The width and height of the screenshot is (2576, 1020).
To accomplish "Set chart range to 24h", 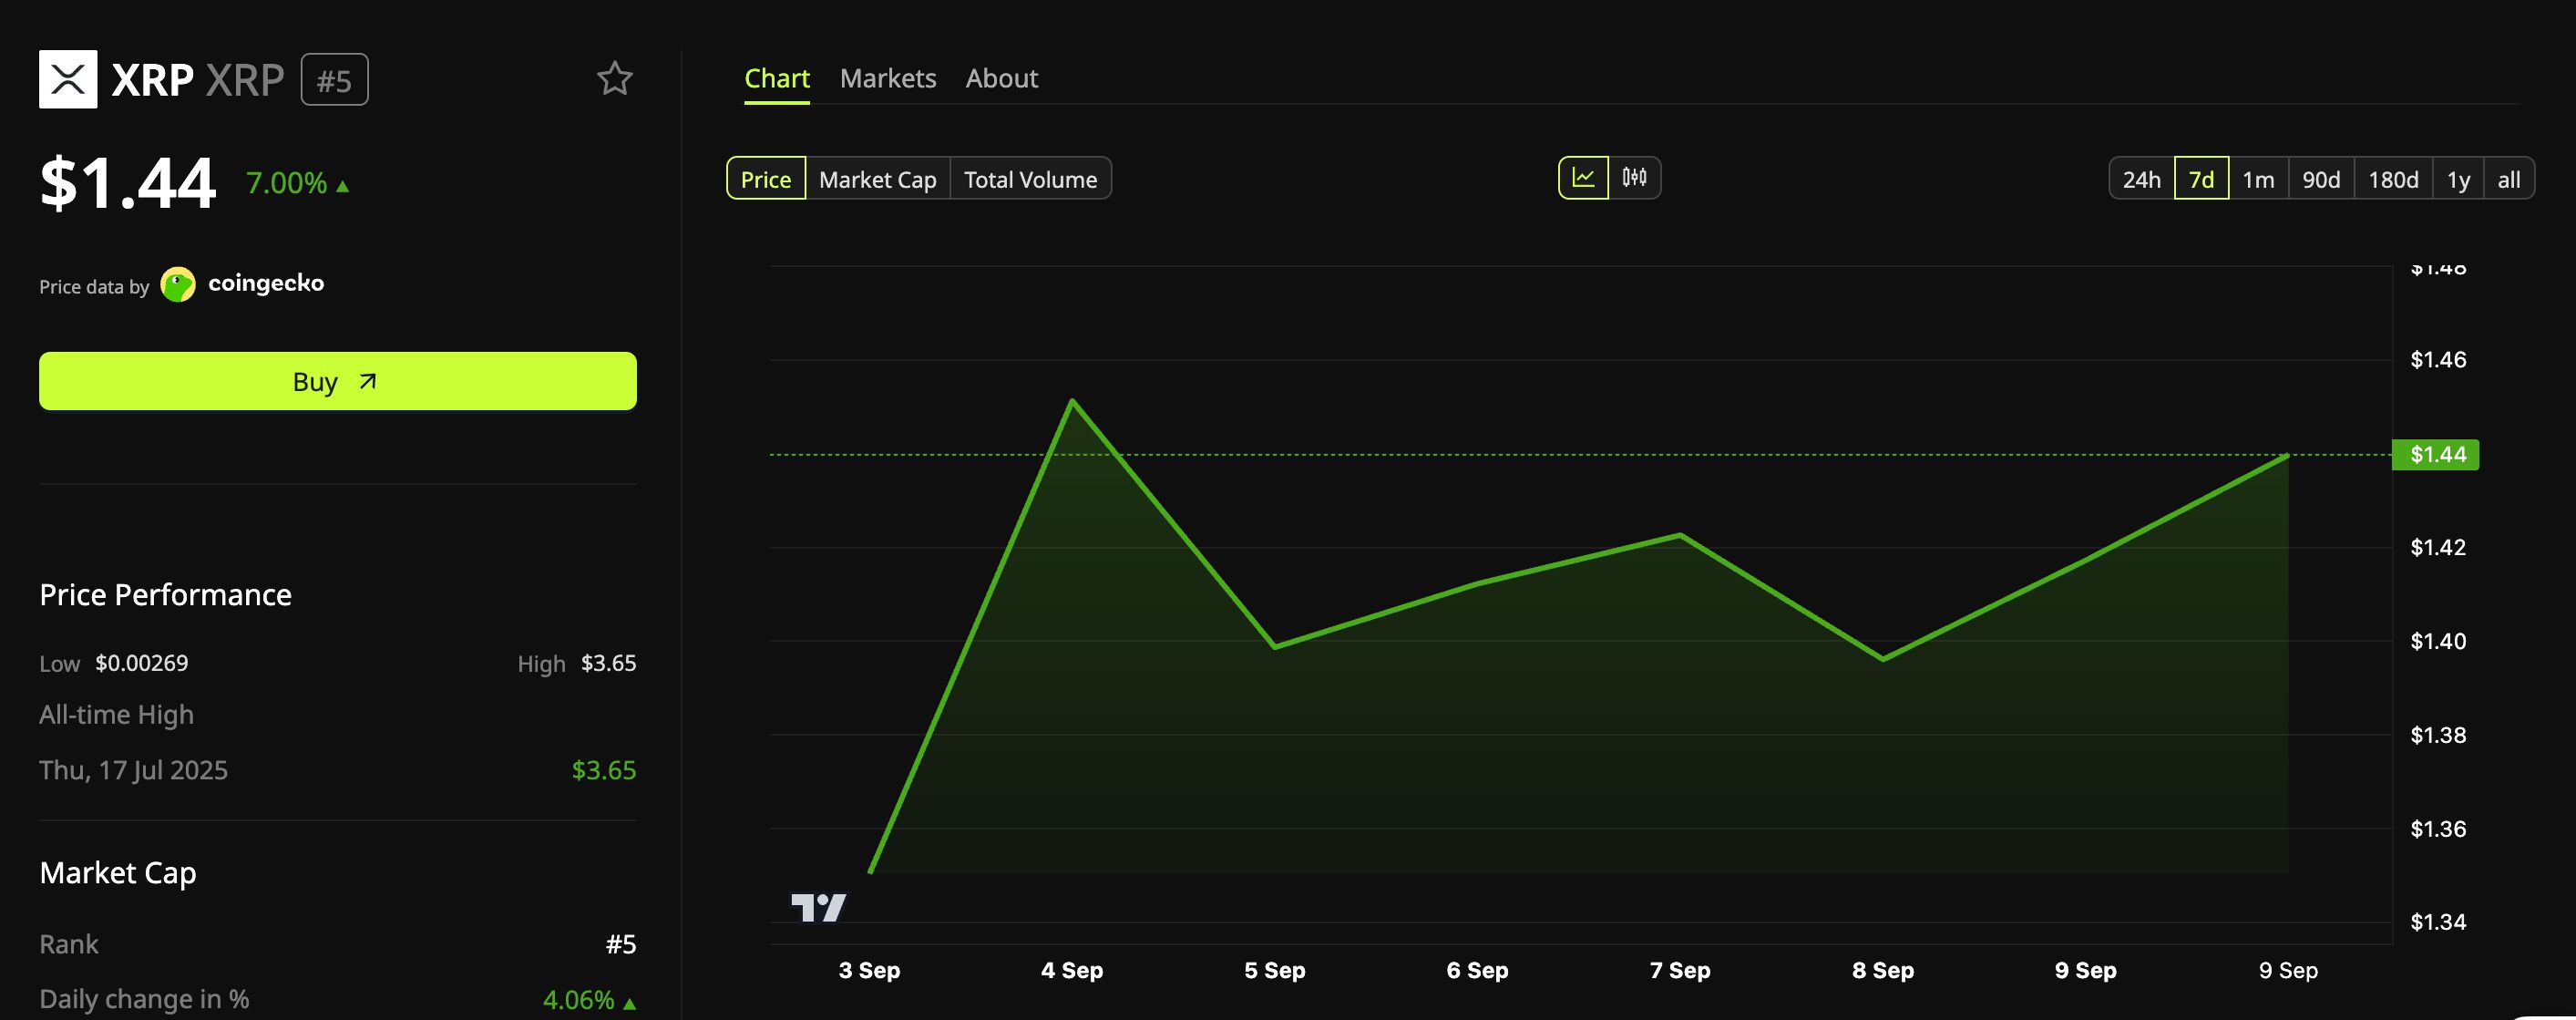I will coord(2142,179).
